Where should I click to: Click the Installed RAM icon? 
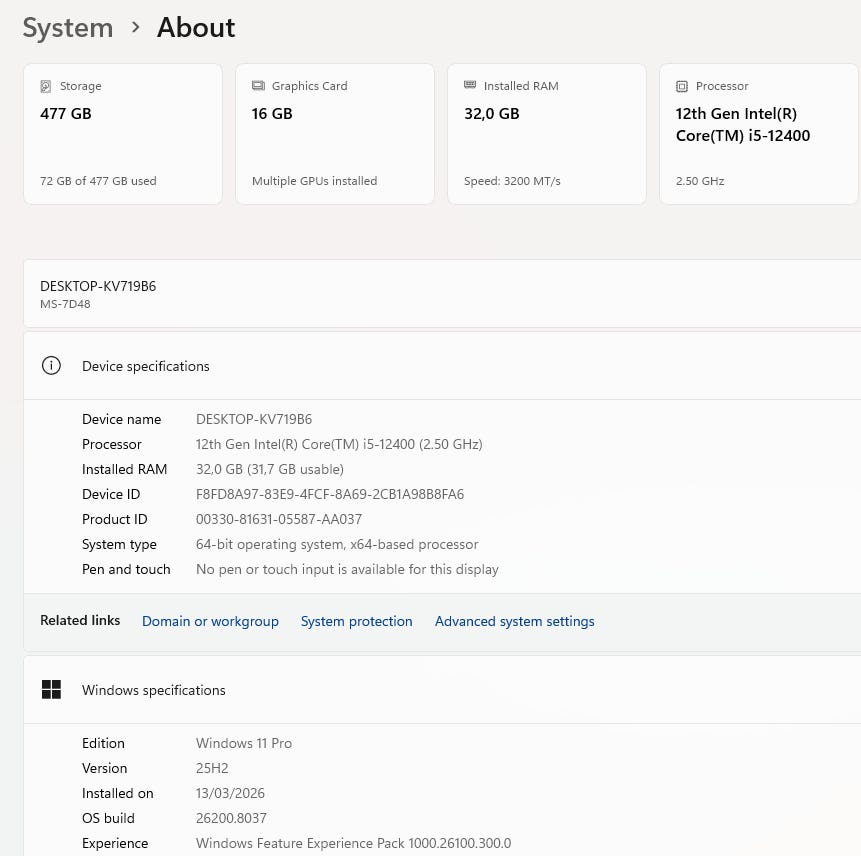tap(470, 86)
